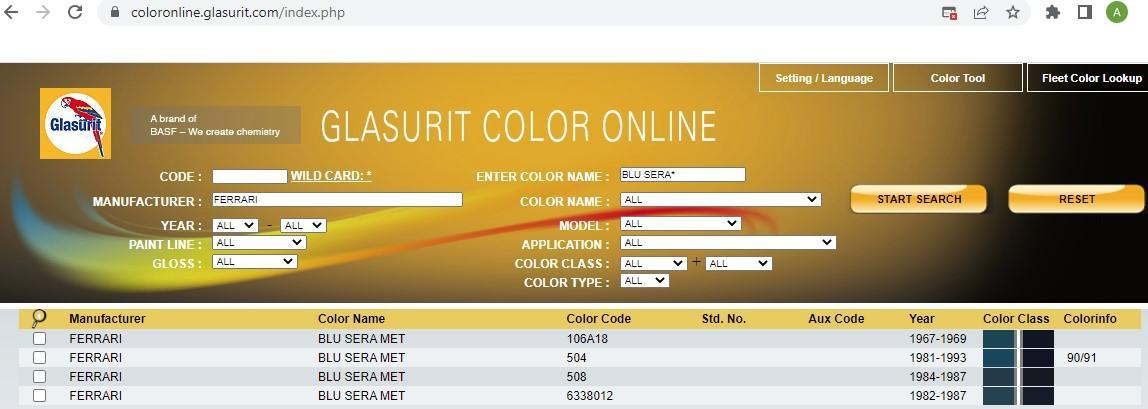This screenshot has width=1148, height=409.
Task: Click the RESET button
Action: (x=1076, y=199)
